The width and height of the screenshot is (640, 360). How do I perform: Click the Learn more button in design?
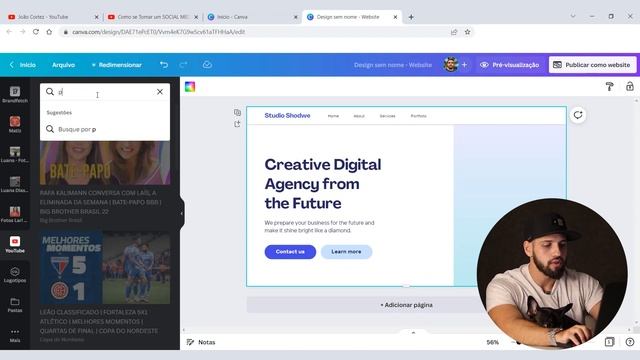[346, 252]
